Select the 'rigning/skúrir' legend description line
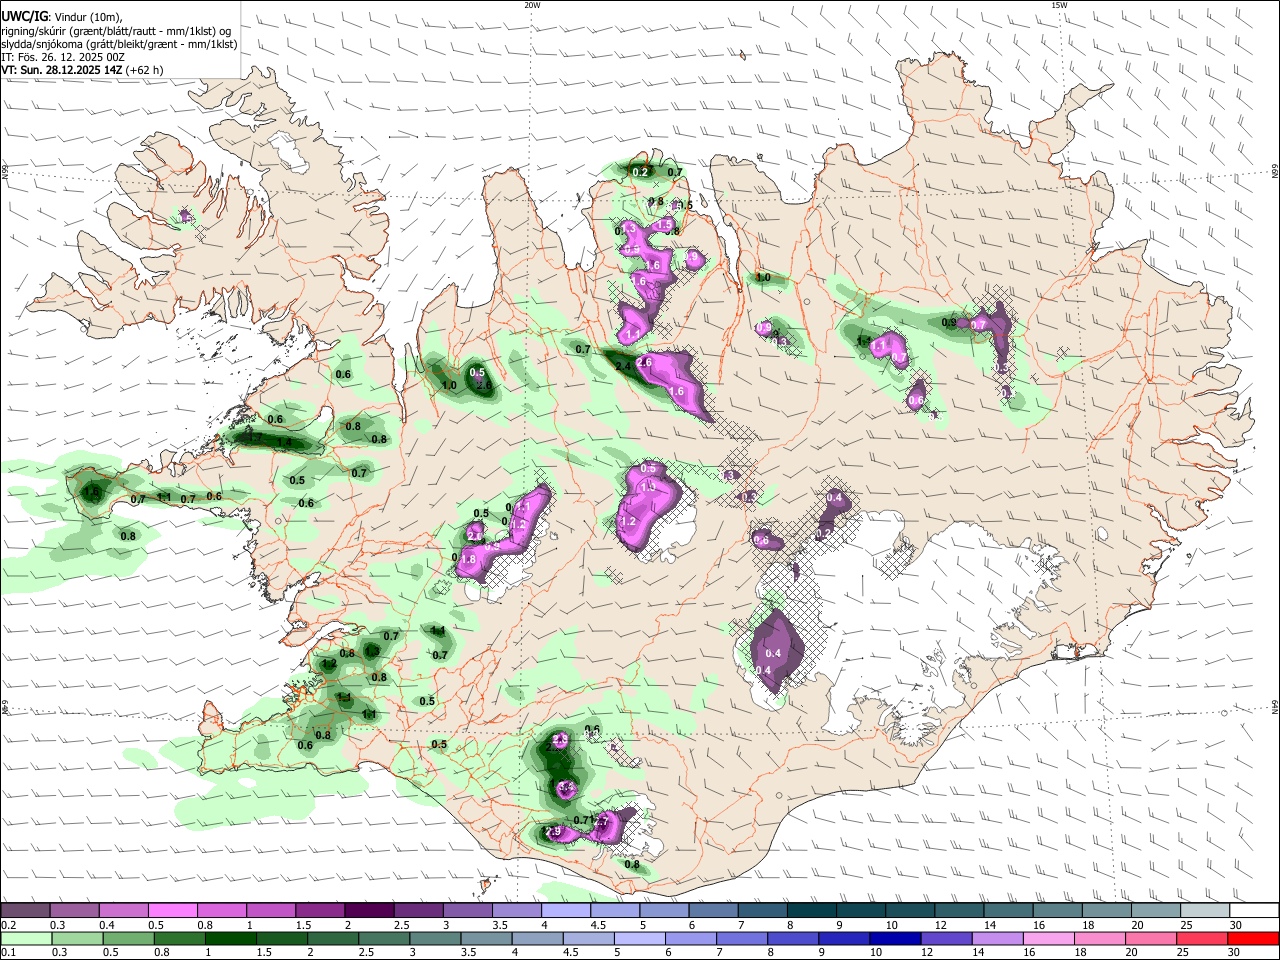This screenshot has height=960, width=1280. coord(116,31)
